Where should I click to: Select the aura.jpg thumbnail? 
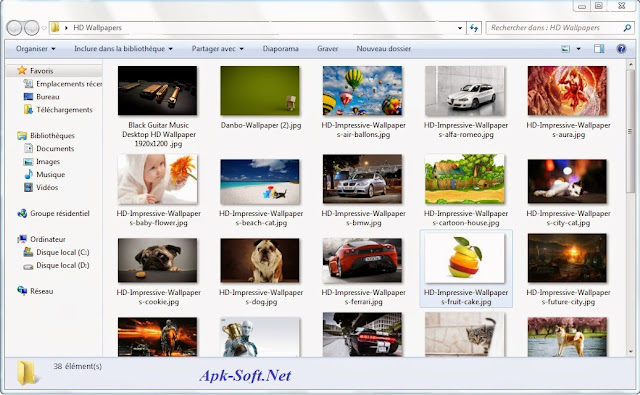pyautogui.click(x=567, y=91)
